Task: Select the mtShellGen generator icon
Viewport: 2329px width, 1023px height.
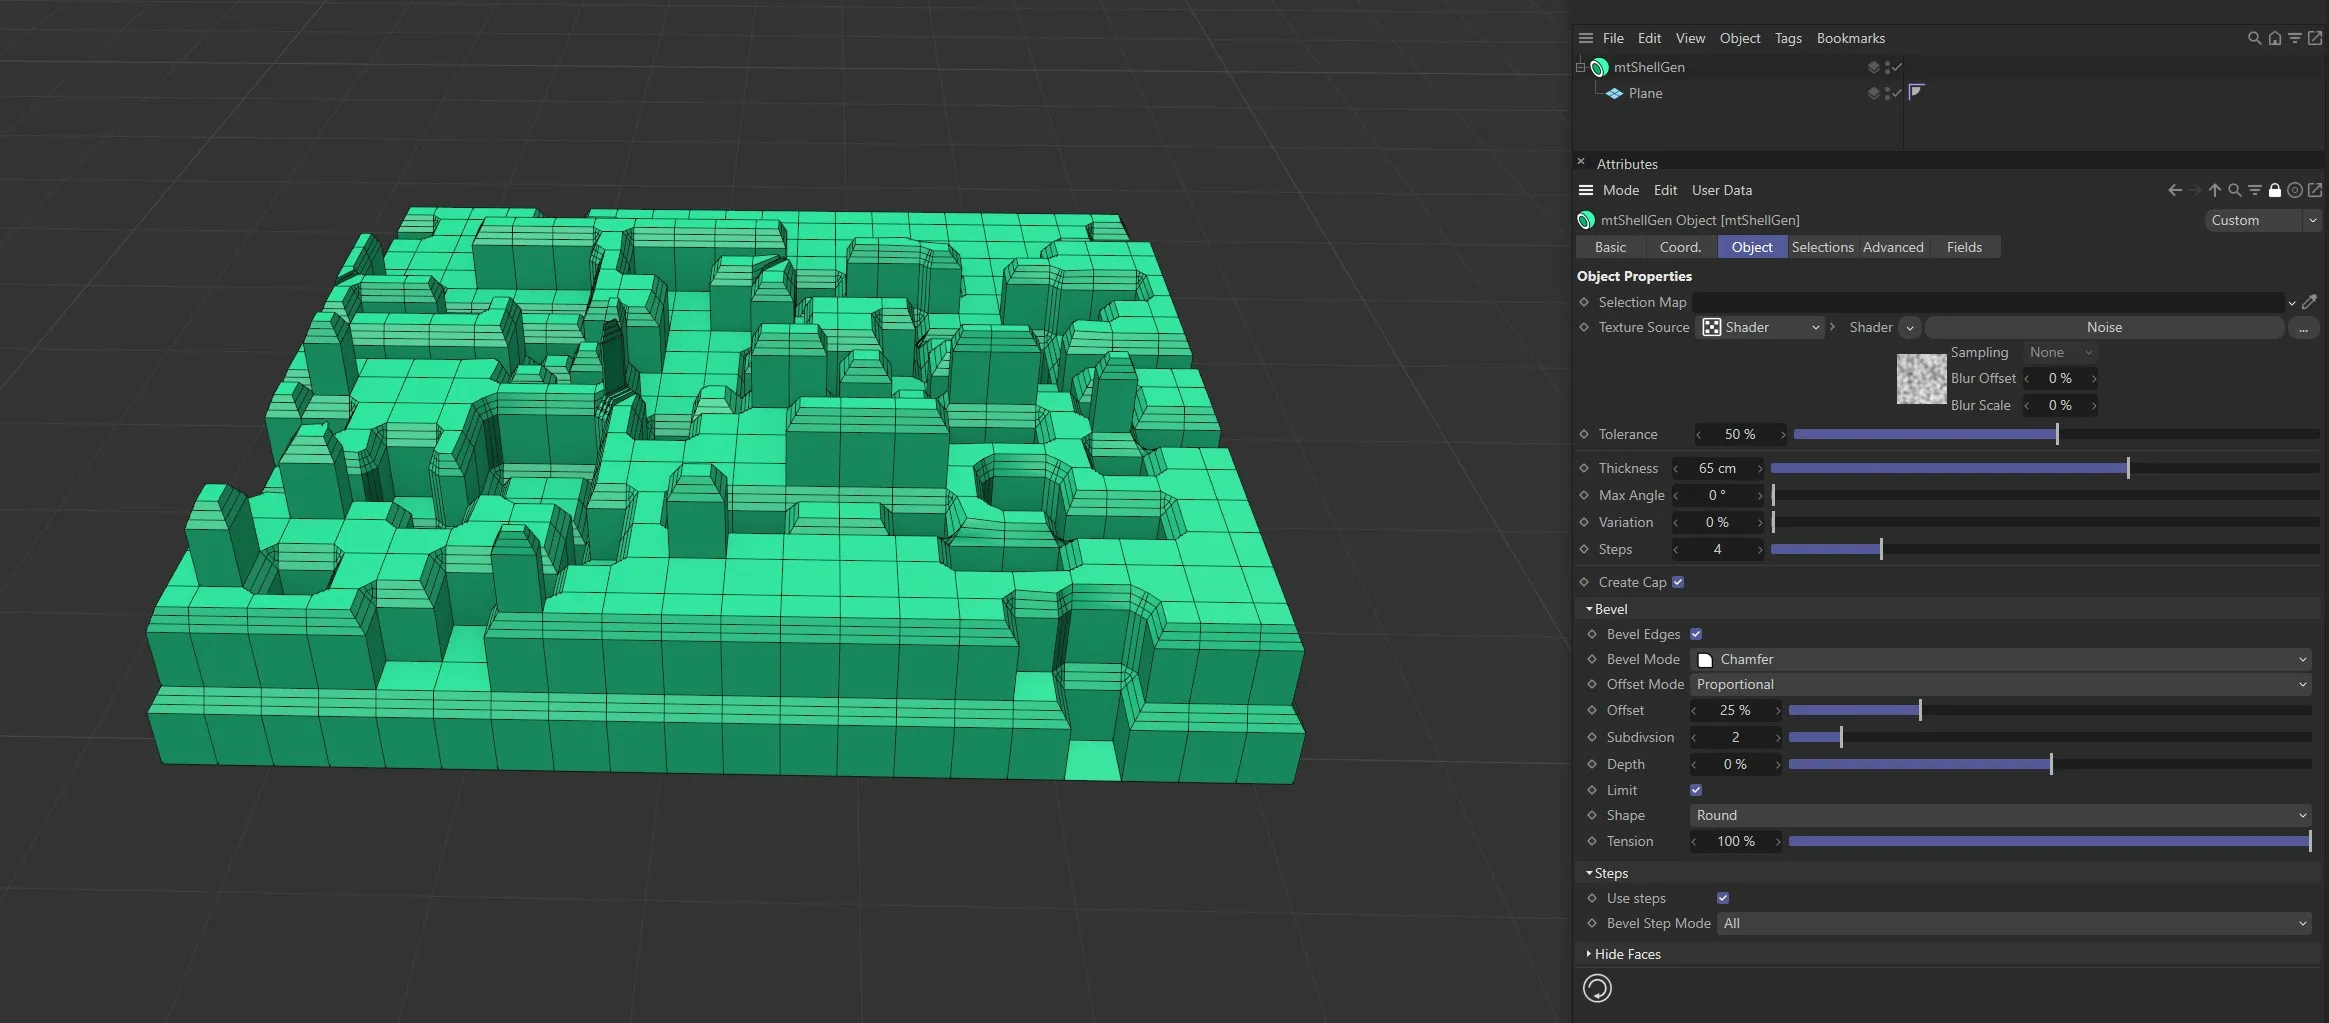Action: click(x=1602, y=67)
